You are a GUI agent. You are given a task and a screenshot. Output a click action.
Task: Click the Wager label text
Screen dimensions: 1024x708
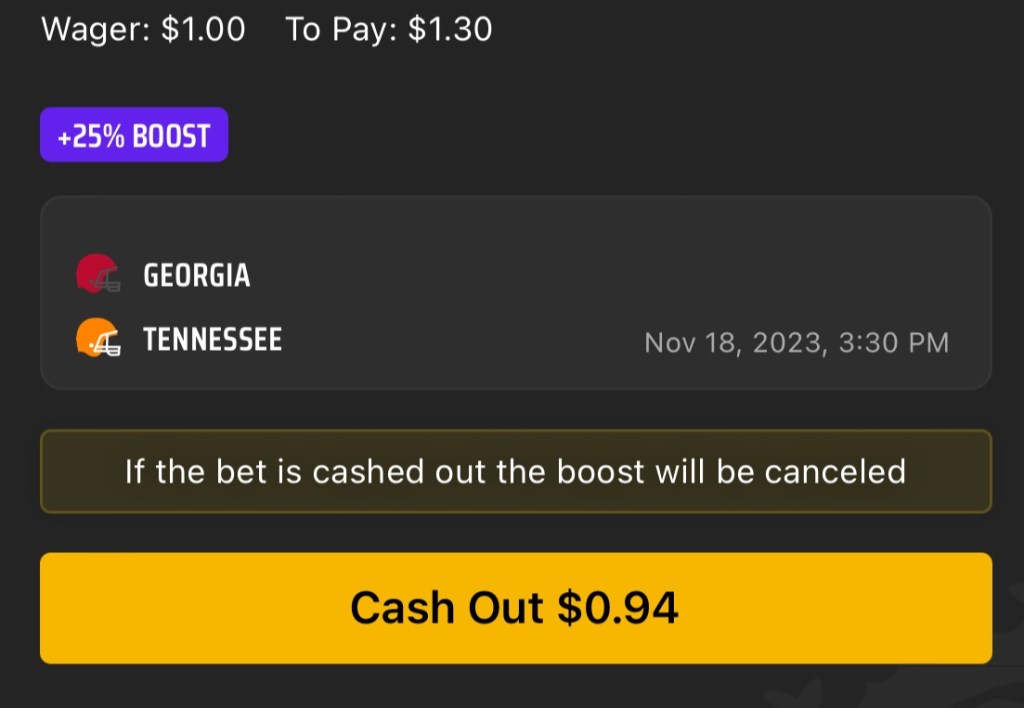(96, 30)
